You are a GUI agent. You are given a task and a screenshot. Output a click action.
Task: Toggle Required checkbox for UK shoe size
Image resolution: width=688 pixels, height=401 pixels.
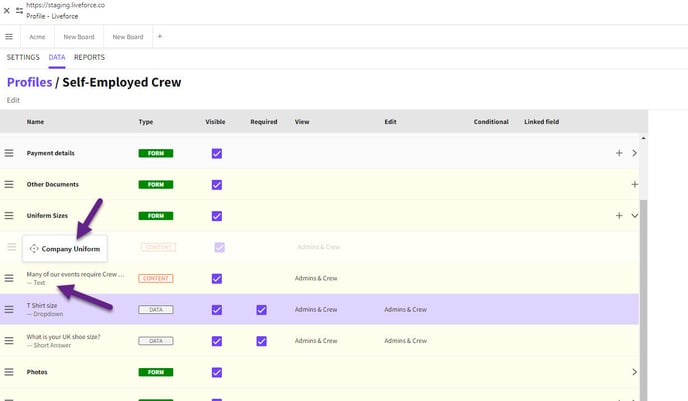[262, 341]
